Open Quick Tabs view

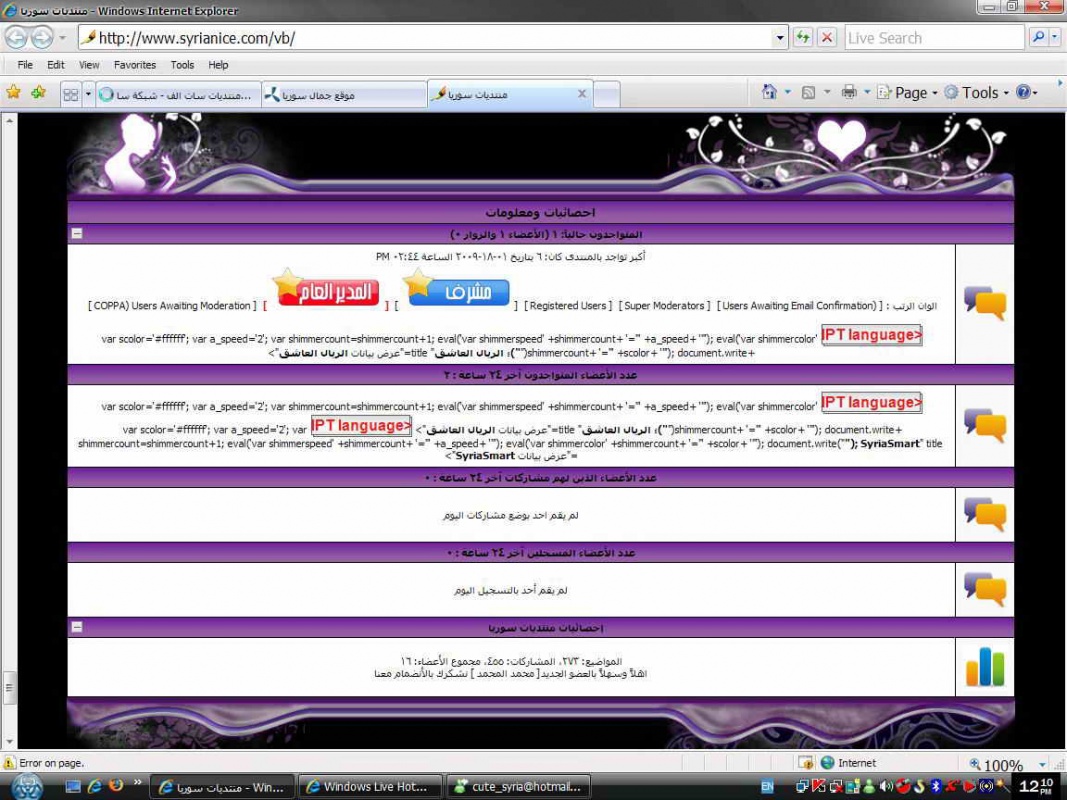click(71, 94)
